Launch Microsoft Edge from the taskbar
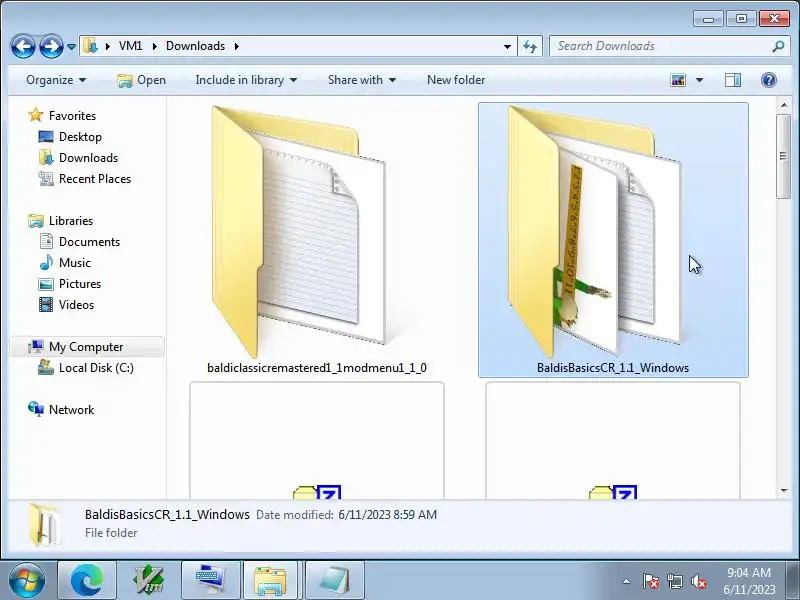800x600 pixels. point(87,581)
